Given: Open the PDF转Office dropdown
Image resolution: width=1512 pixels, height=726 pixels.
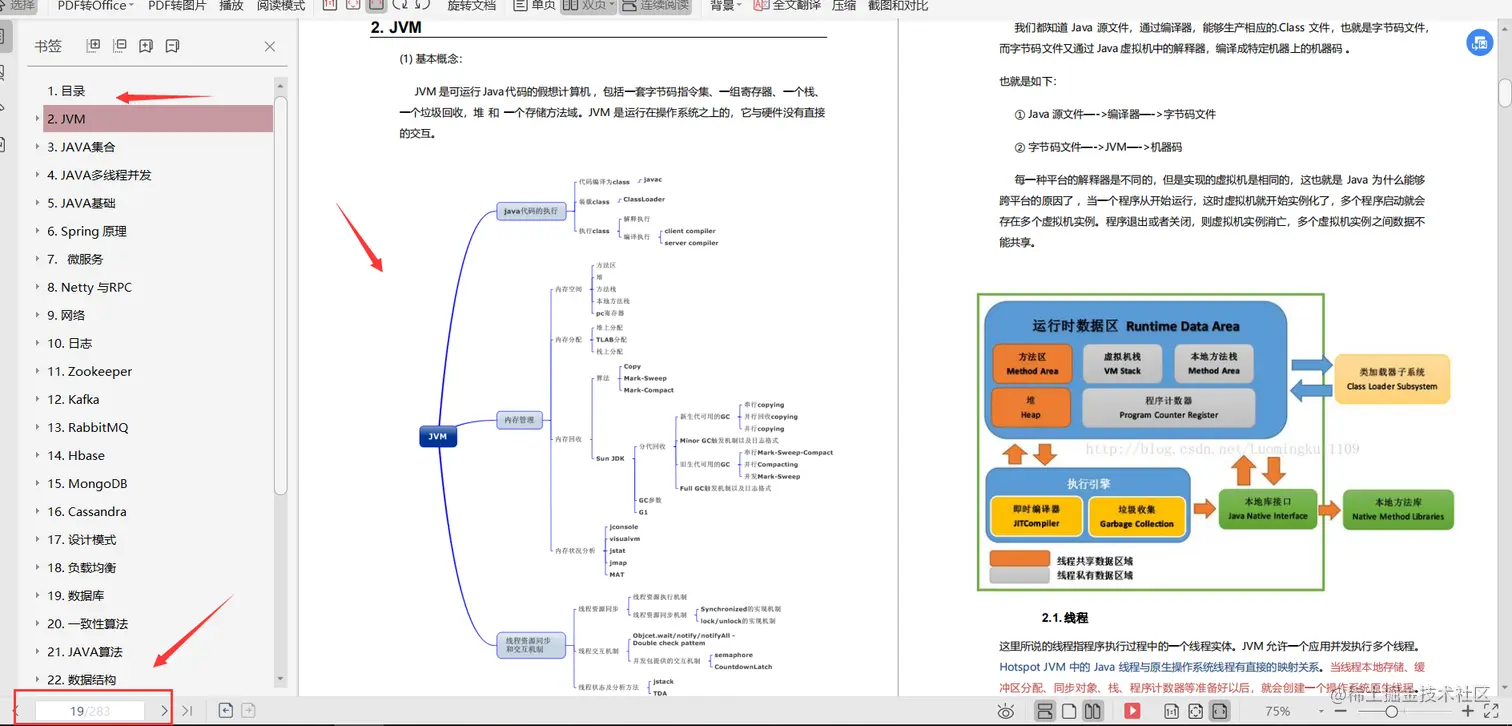Looking at the screenshot, I should coord(92,6).
